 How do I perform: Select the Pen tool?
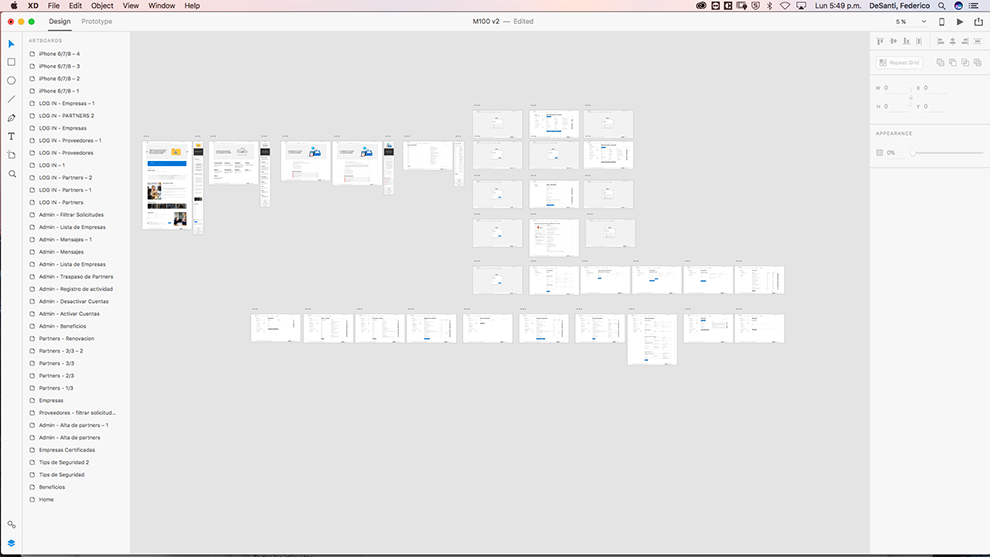pos(12,118)
